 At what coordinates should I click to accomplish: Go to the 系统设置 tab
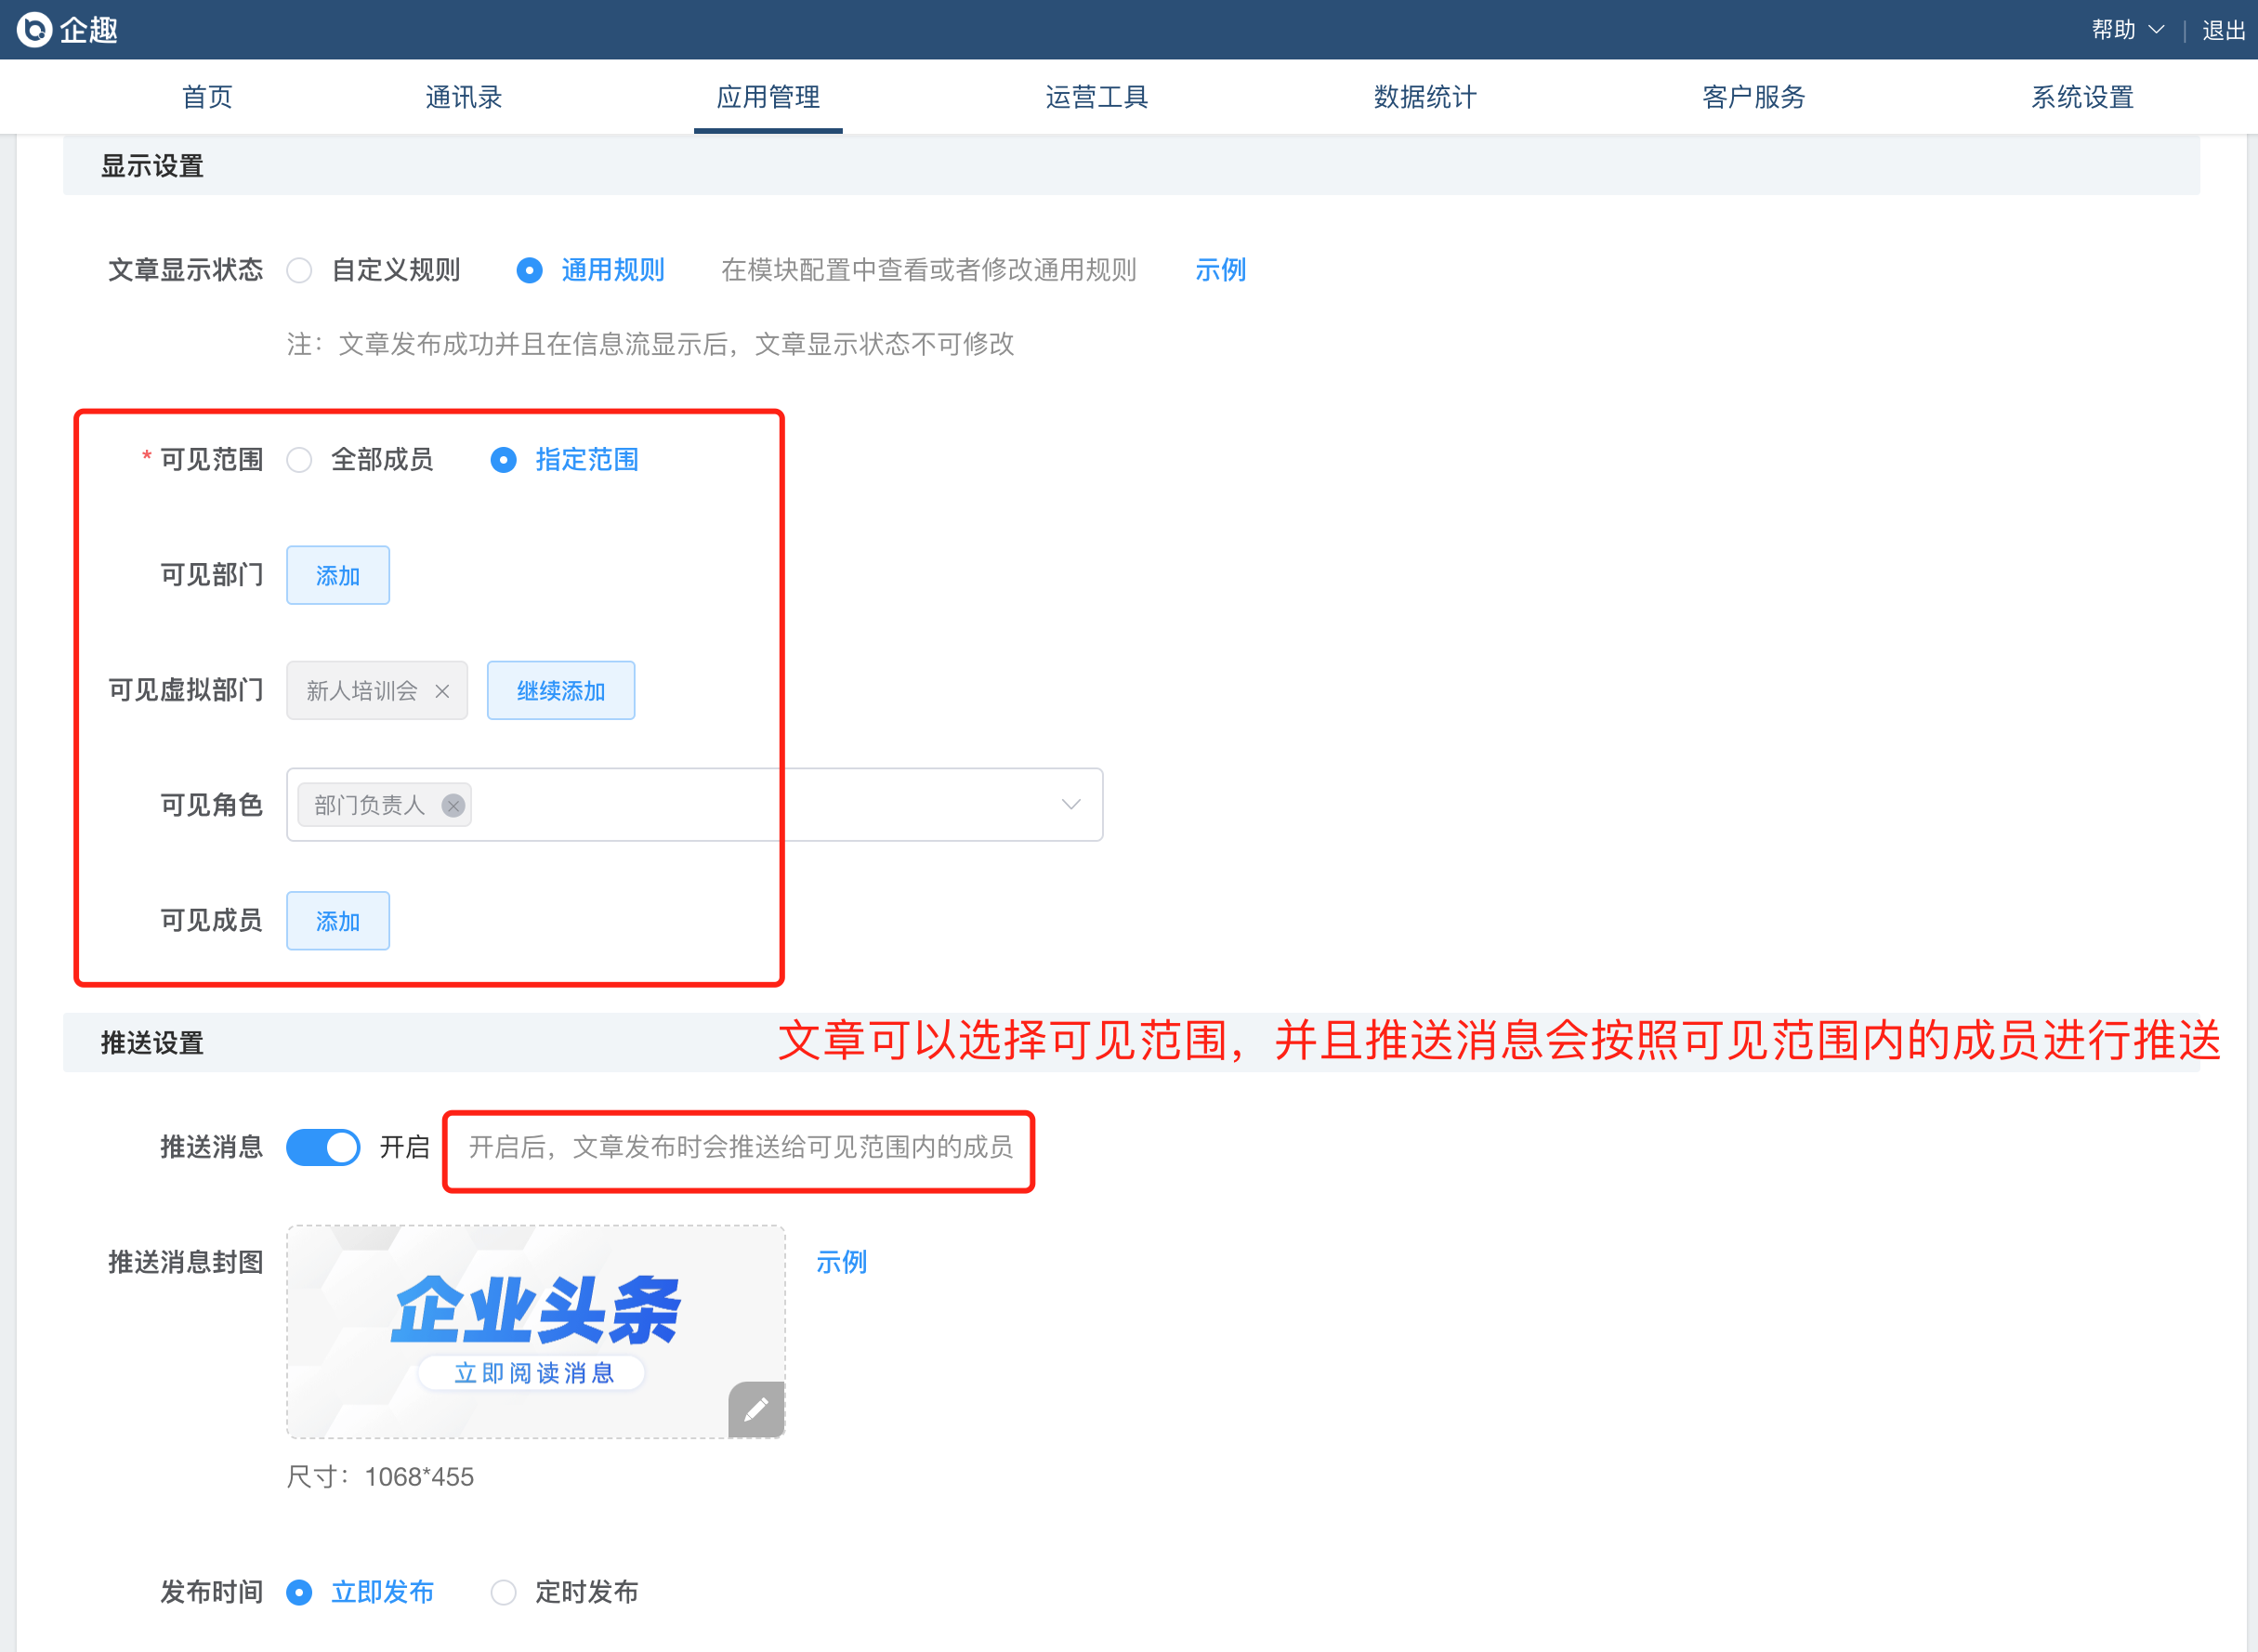[x=2082, y=97]
